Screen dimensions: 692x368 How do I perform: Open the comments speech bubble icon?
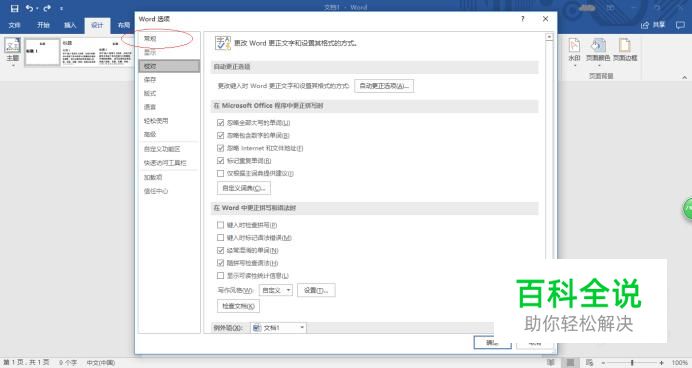[x=680, y=25]
